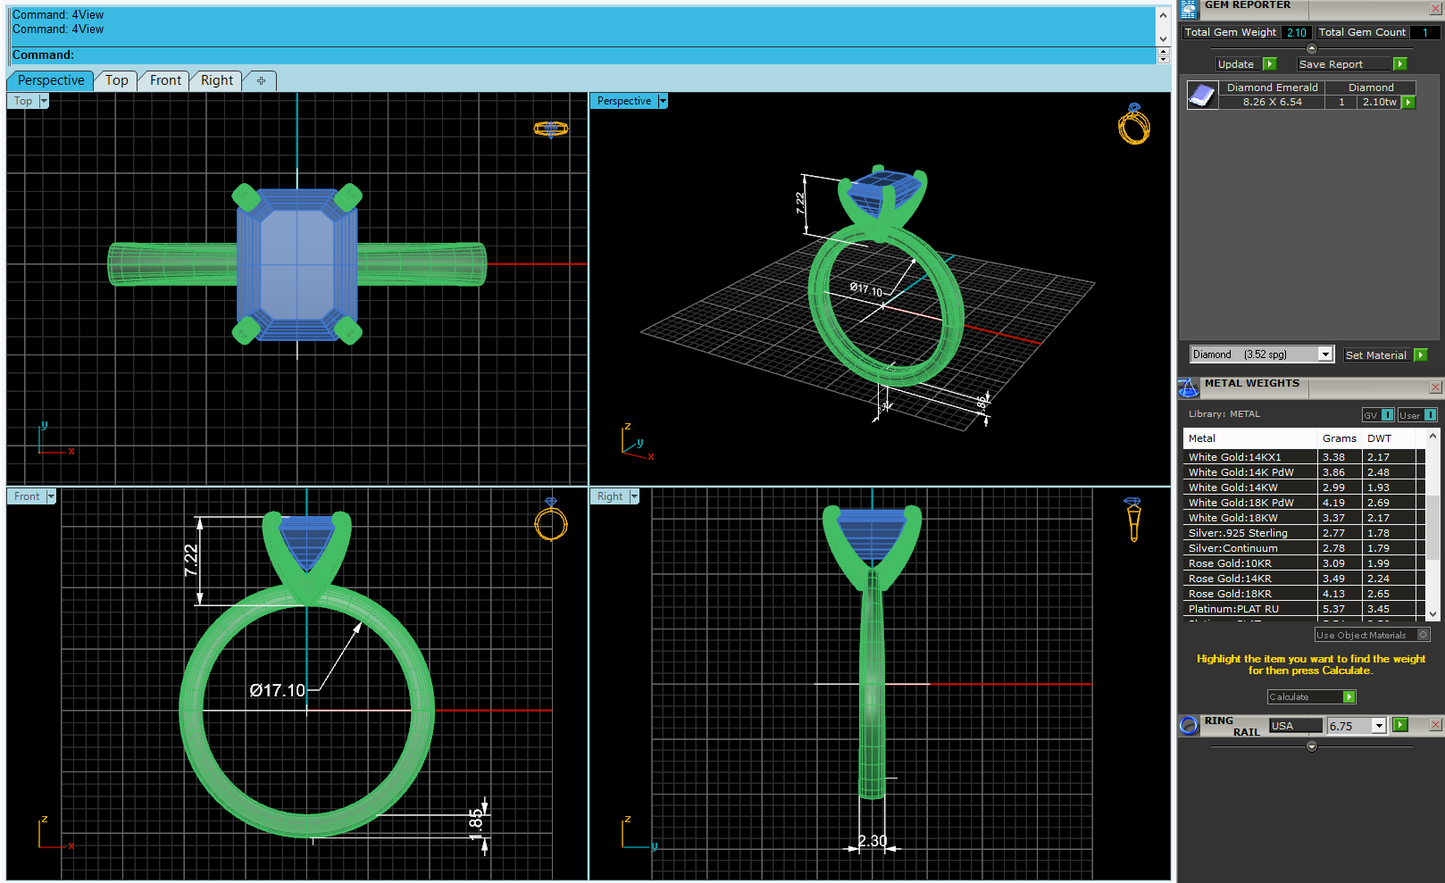The width and height of the screenshot is (1445, 883).
Task: Select Platinum:PLAT RU metal row
Action: (x=1304, y=608)
